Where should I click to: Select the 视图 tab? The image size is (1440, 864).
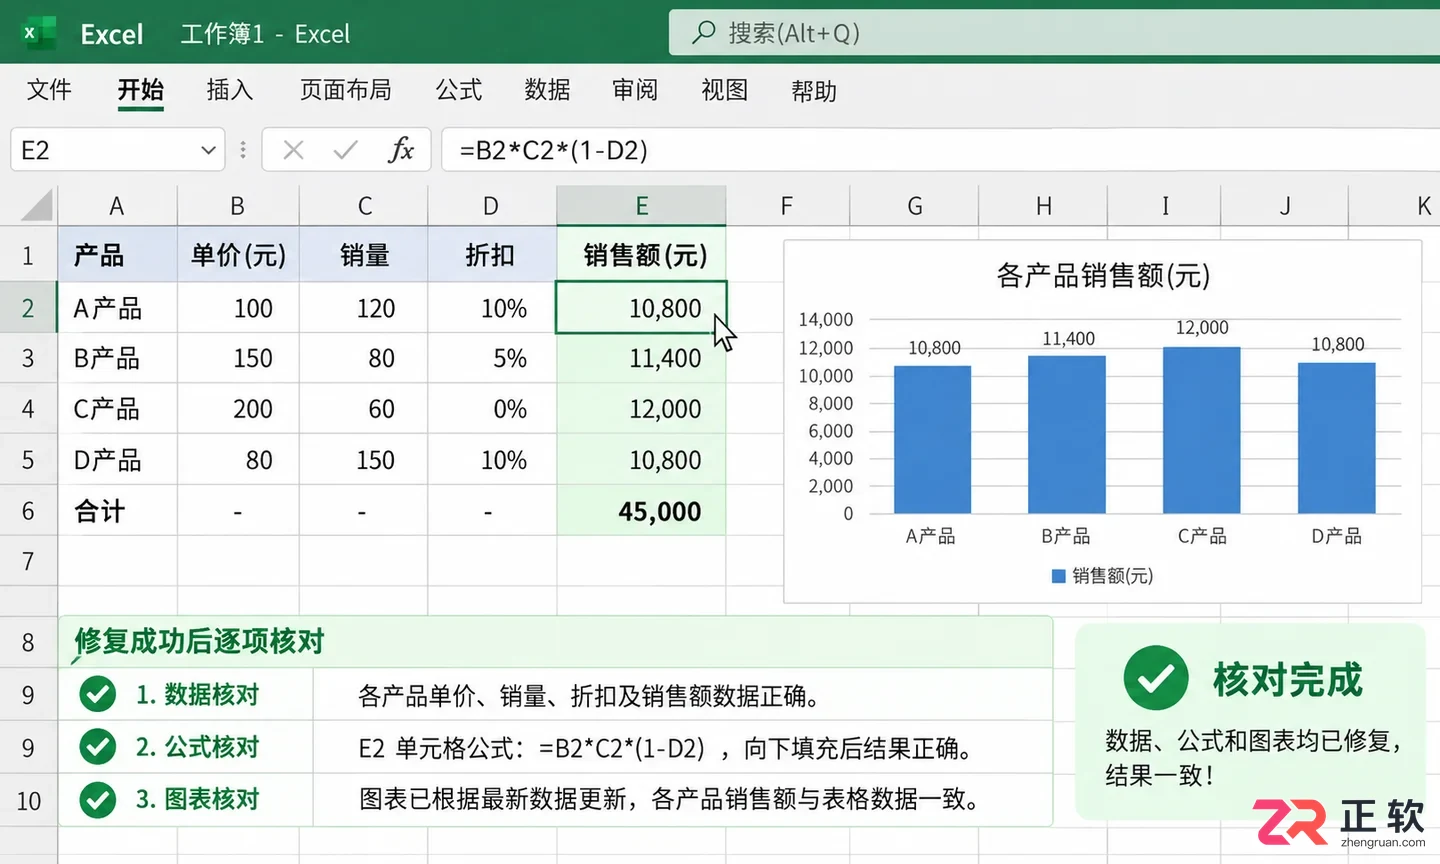tap(725, 90)
